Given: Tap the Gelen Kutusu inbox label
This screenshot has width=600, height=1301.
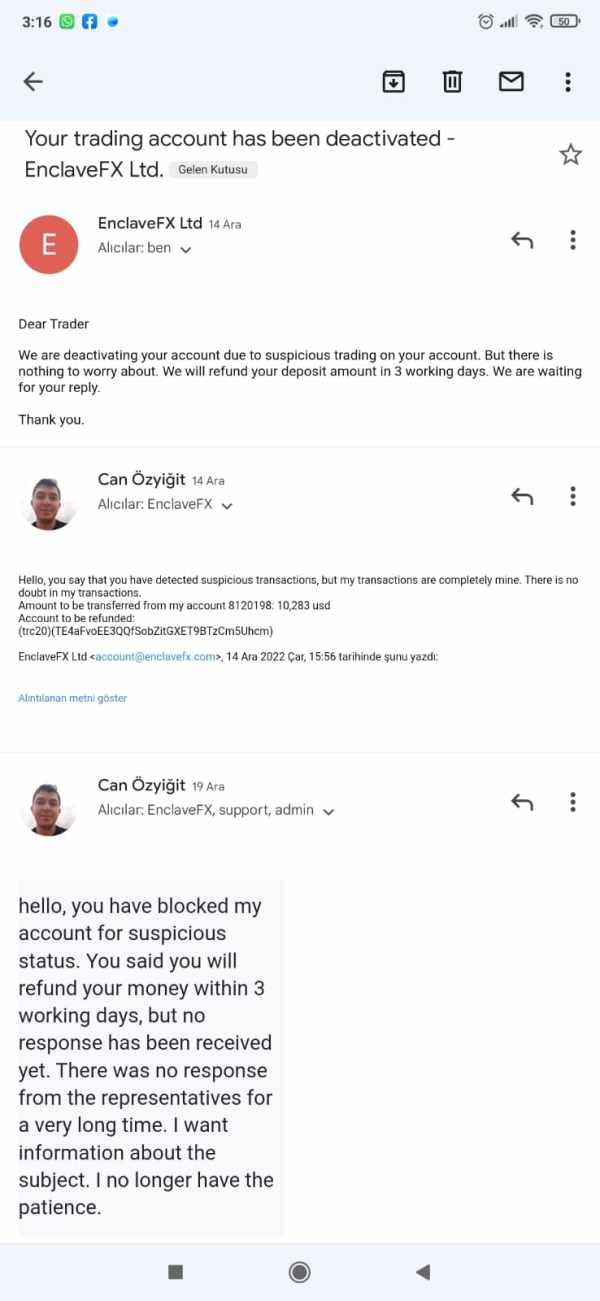Looking at the screenshot, I should click(x=213, y=170).
